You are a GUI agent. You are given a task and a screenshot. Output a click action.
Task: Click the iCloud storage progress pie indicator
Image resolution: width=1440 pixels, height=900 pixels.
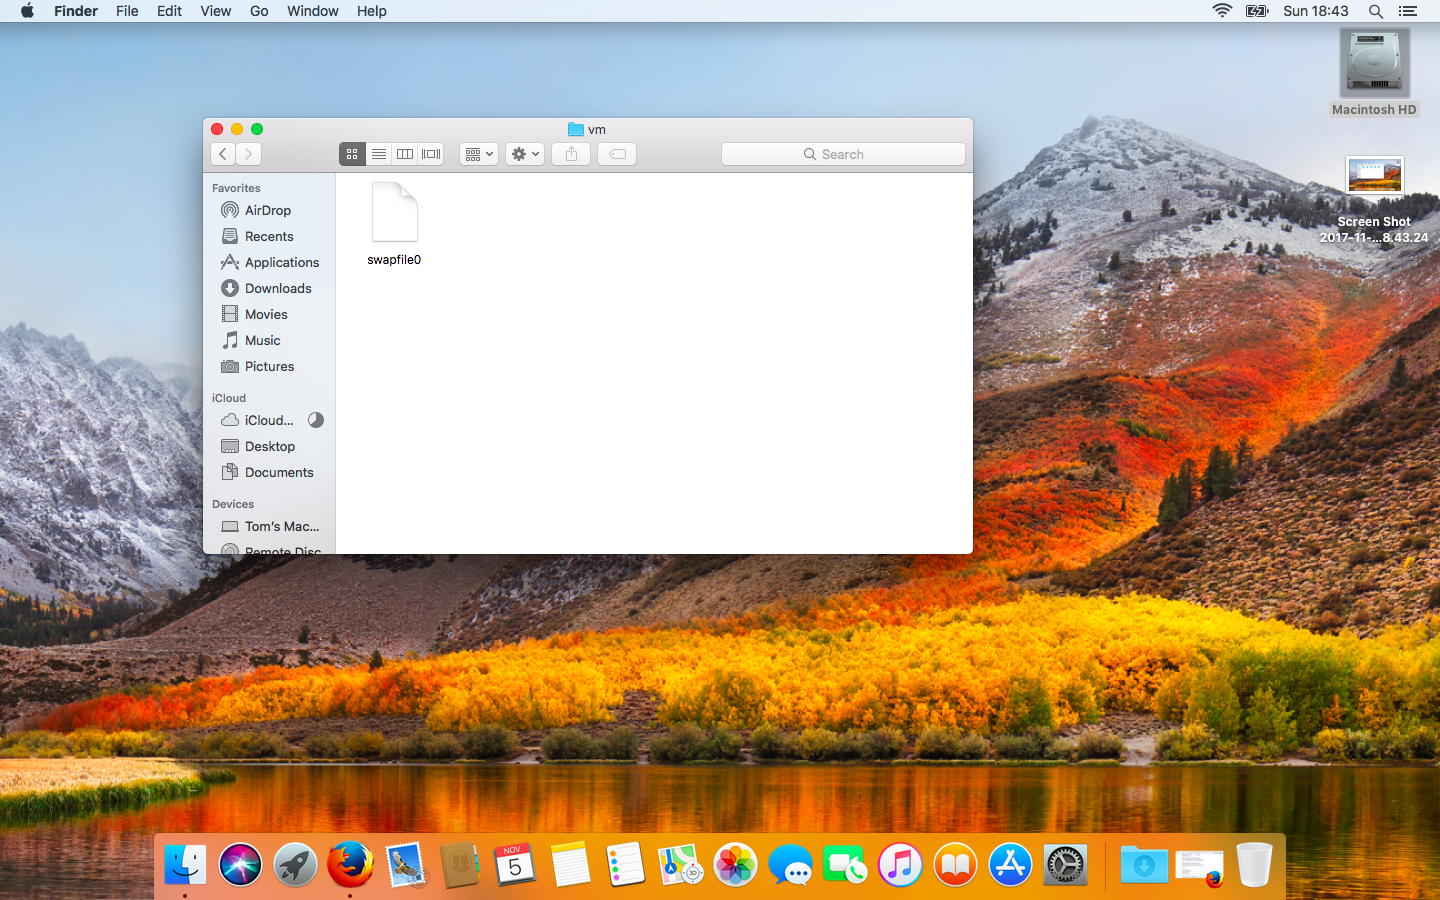pos(316,420)
